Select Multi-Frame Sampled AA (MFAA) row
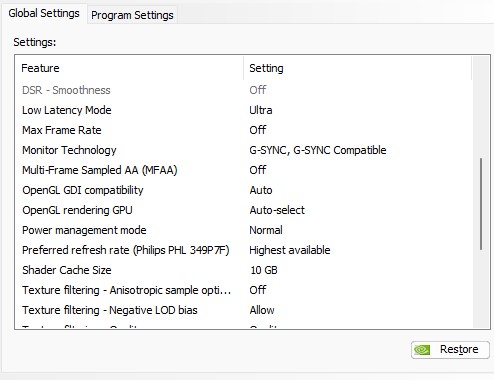This screenshot has height=380, width=494. coord(244,170)
